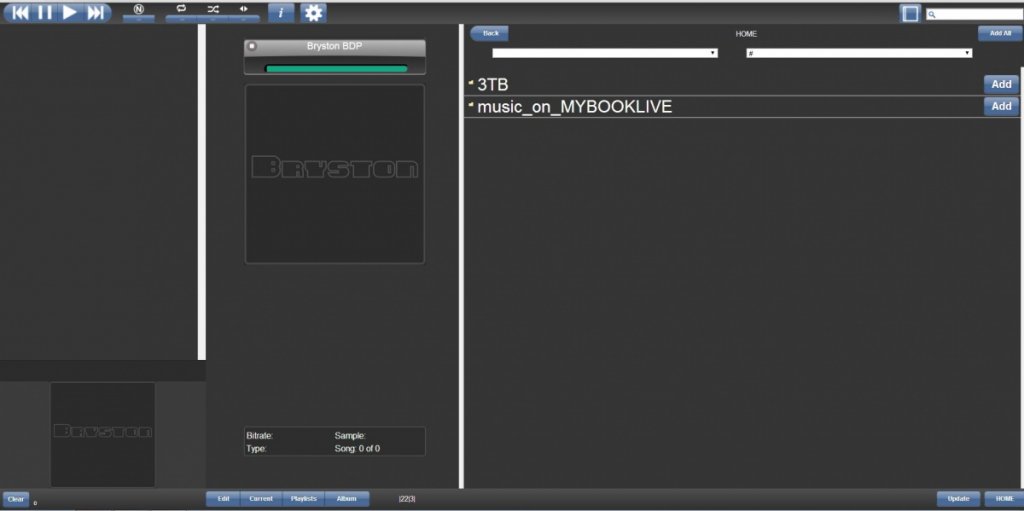This screenshot has width=1024, height=511.
Task: Open settings with the gear icon
Action: tap(313, 12)
